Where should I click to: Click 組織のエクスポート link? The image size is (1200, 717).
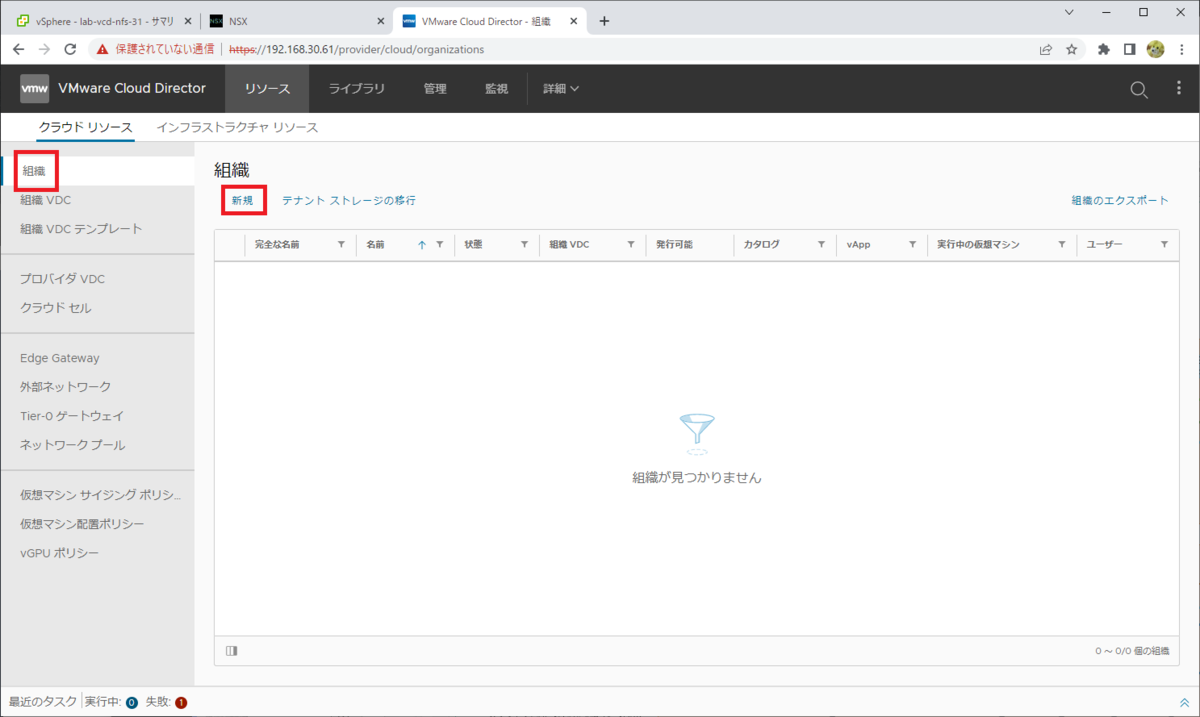pos(1120,200)
